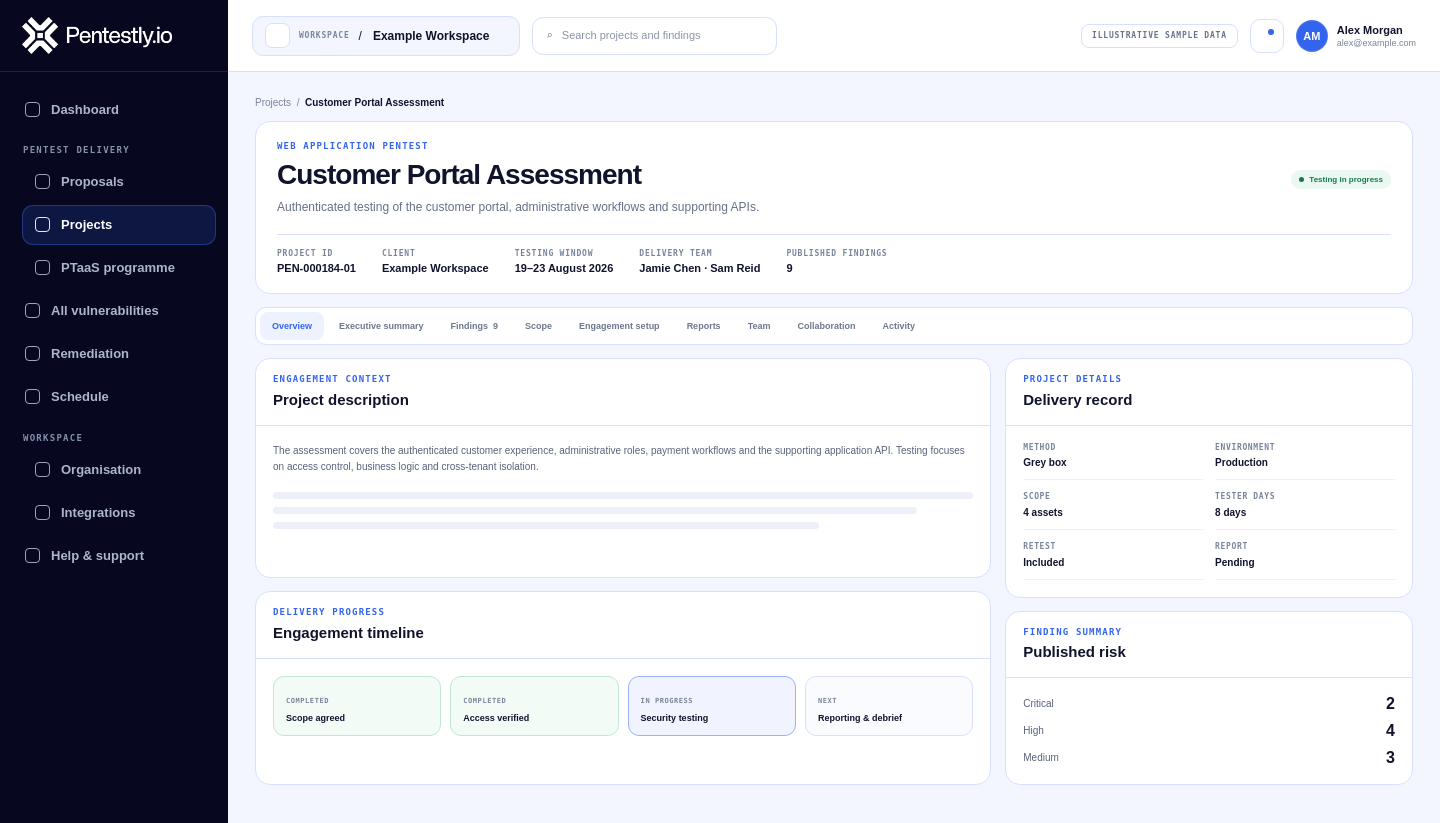This screenshot has width=1440, height=823.
Task: Click the workspace switcher square icon
Action: coord(278,36)
